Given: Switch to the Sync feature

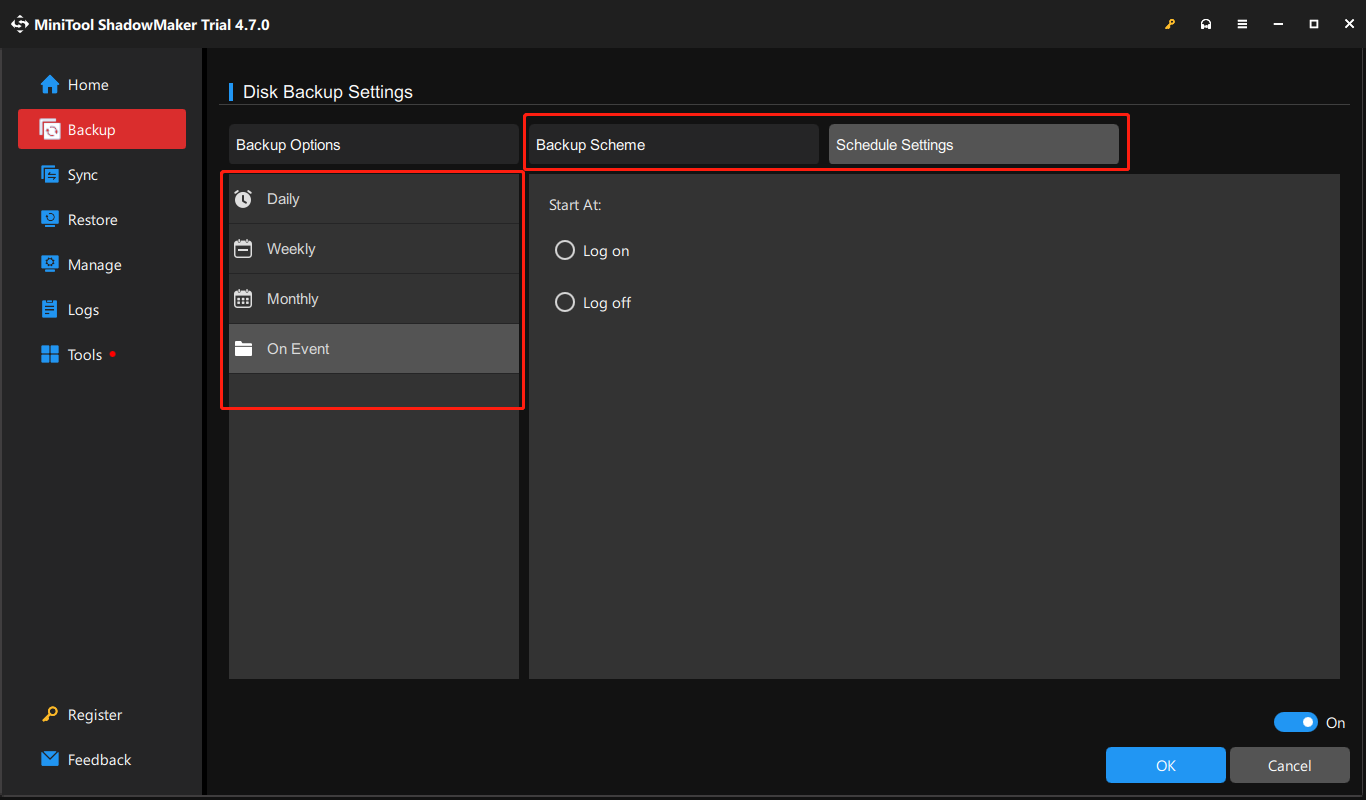Looking at the screenshot, I should (80, 174).
